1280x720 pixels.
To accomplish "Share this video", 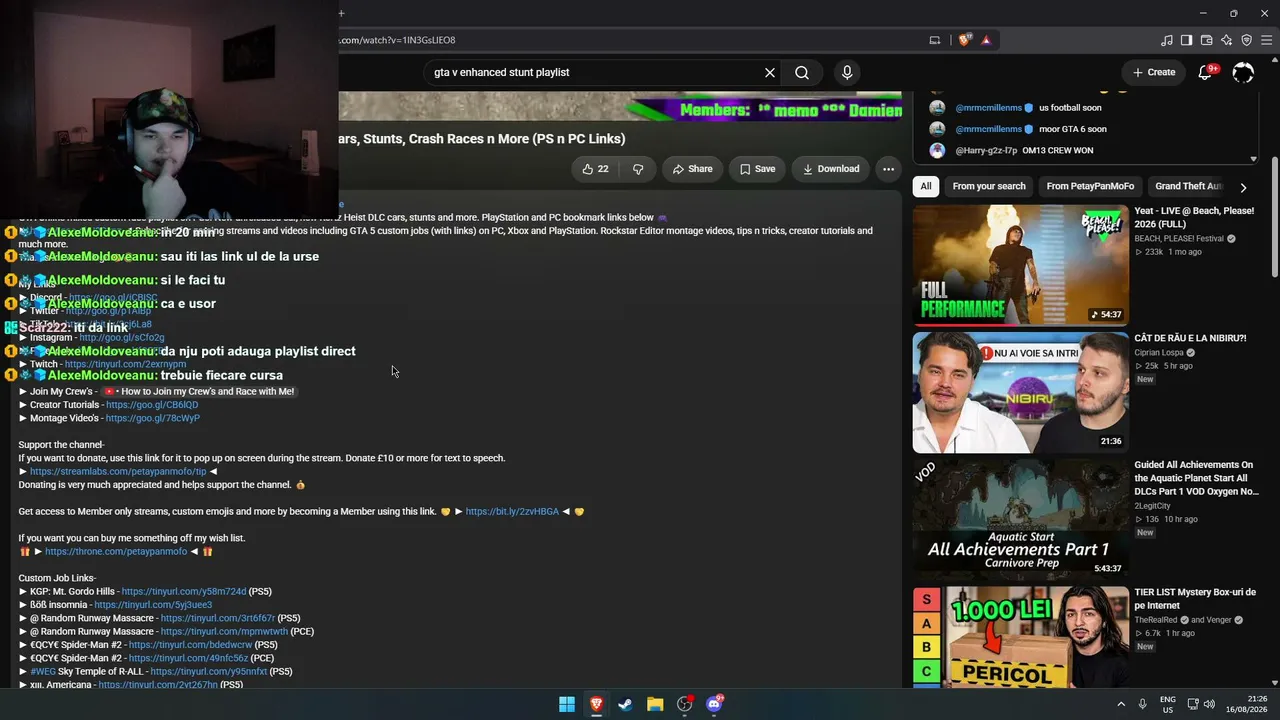I will (x=692, y=169).
